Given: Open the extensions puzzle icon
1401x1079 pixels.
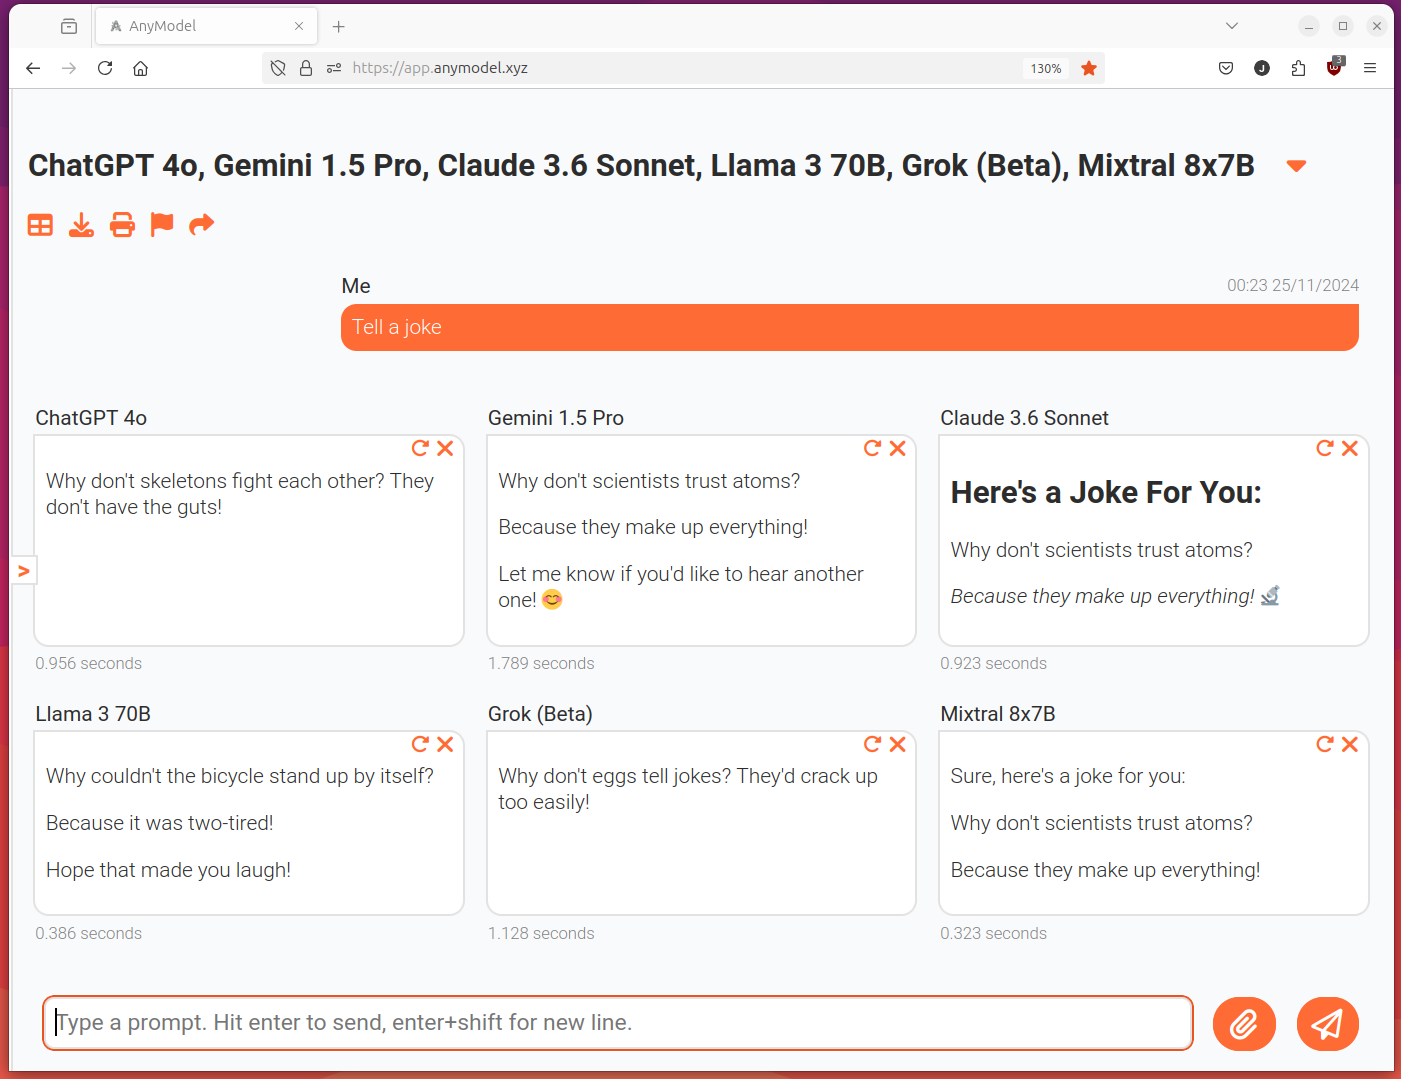Looking at the screenshot, I should [1298, 68].
